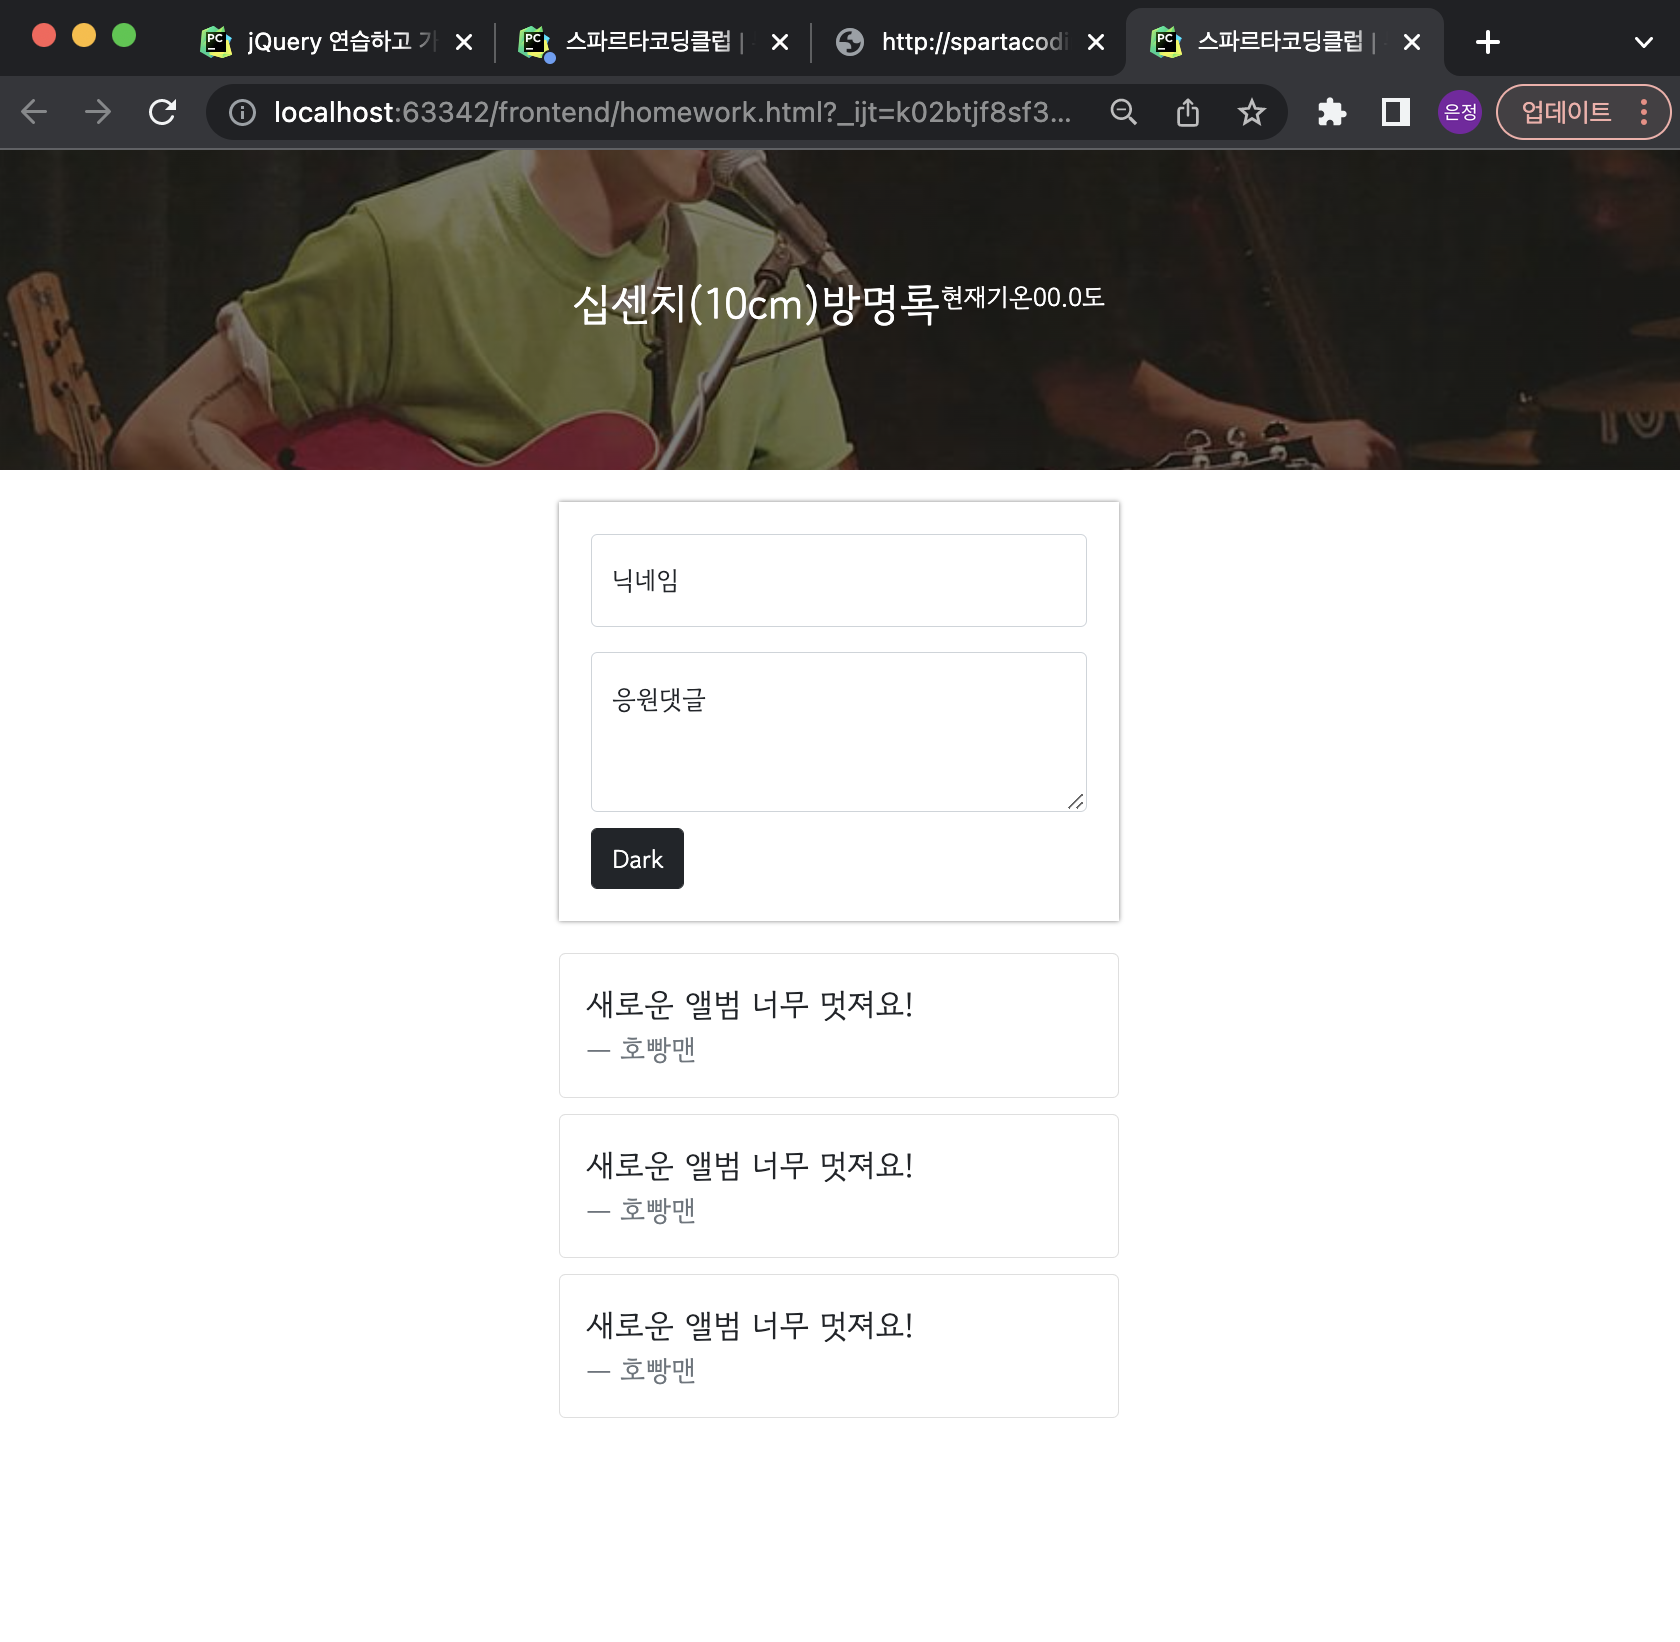The image size is (1680, 1642).
Task: Open the 은정 profile avatar
Action: tap(1460, 112)
